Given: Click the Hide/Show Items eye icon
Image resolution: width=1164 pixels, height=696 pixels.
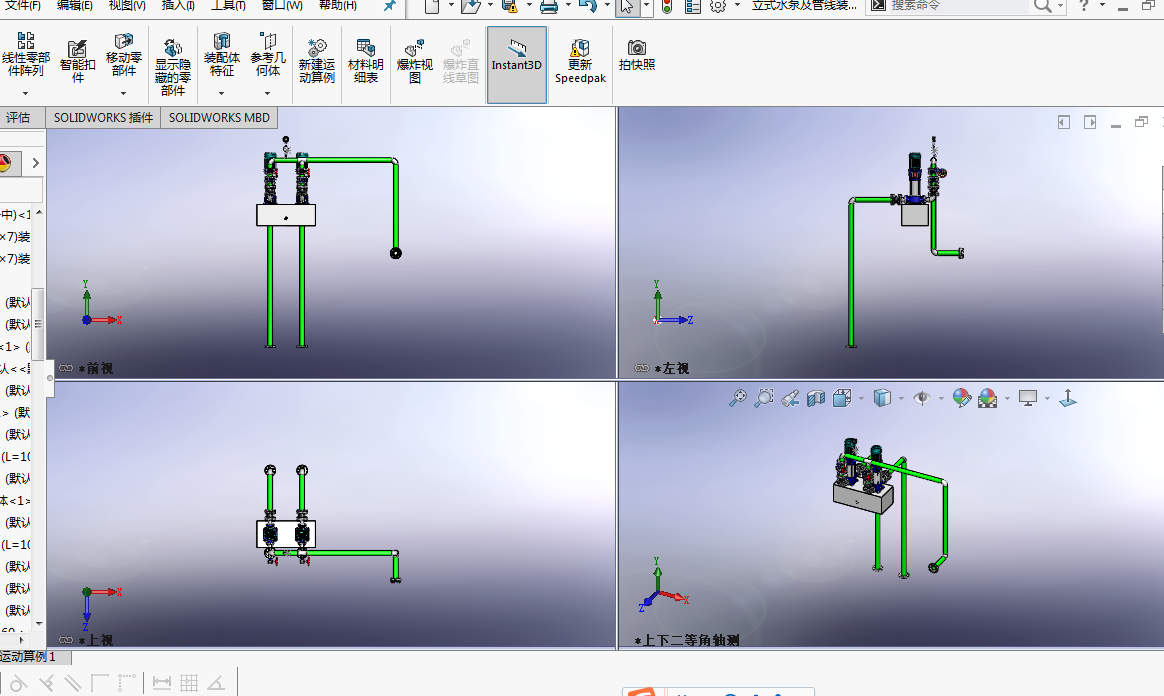Looking at the screenshot, I should [x=922, y=398].
